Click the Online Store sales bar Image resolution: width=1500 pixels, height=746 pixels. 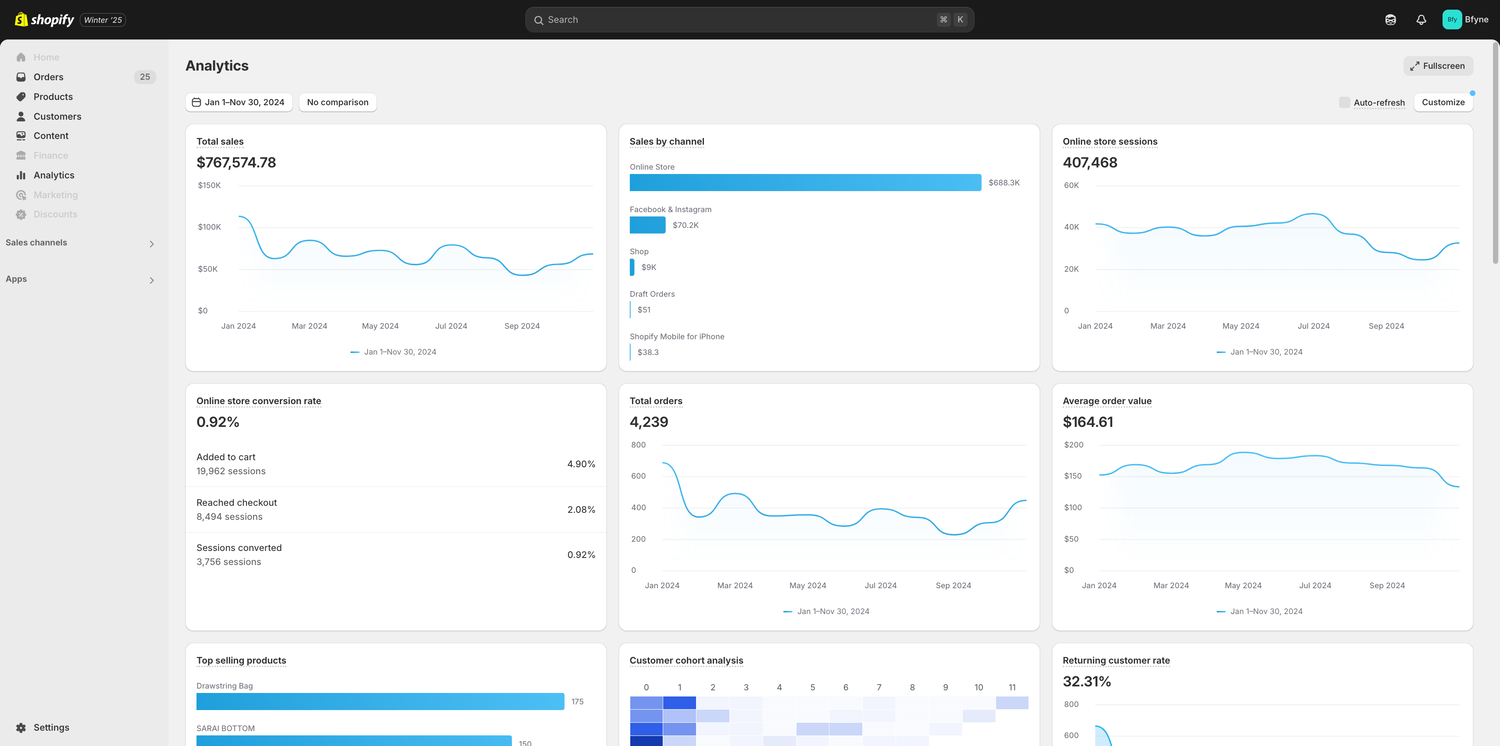[x=806, y=183]
